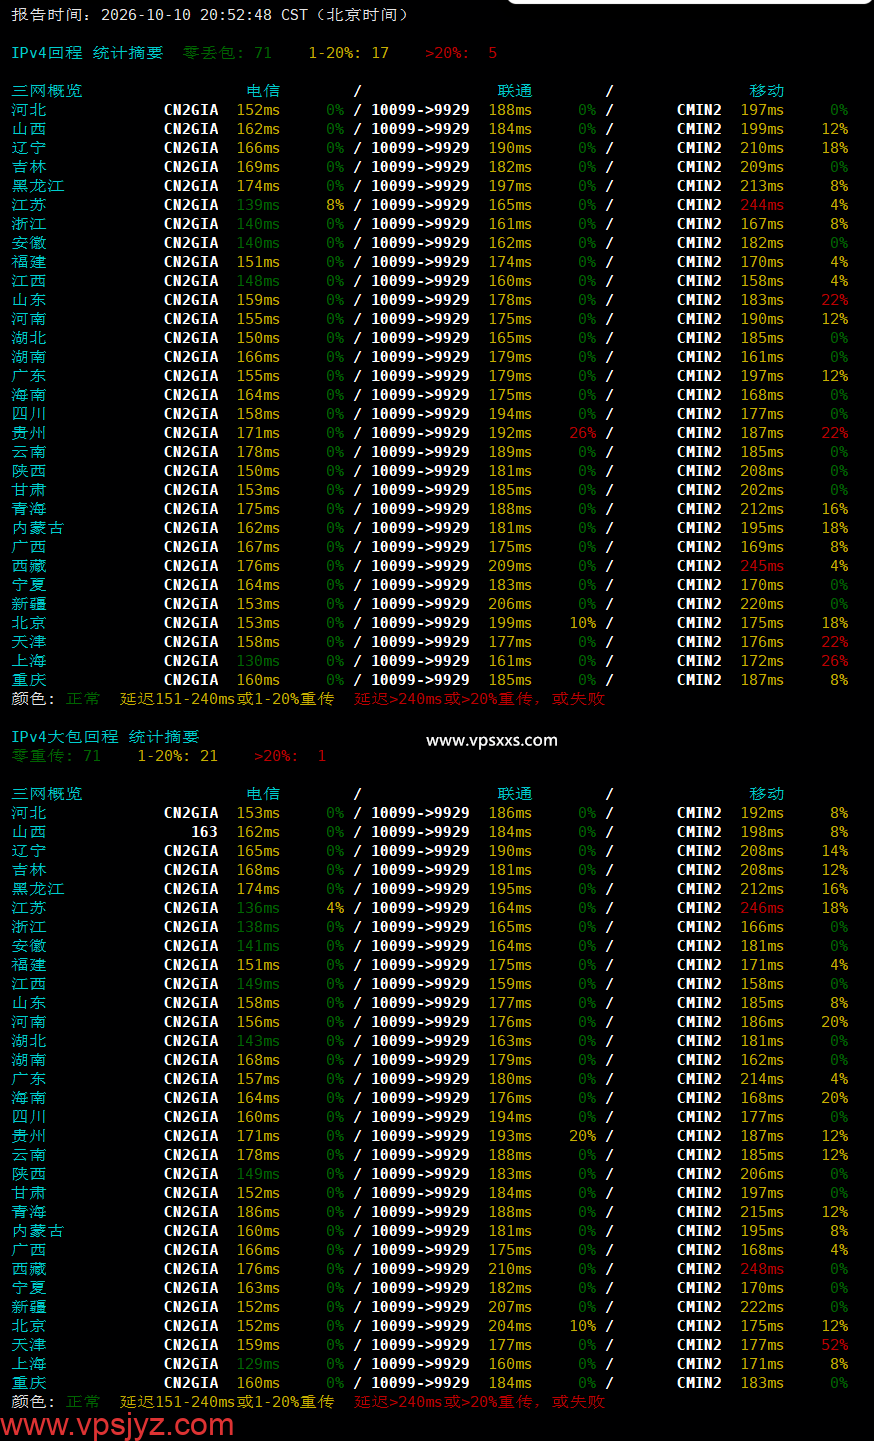Screen dimensions: 874x1441
Task: Click the red '248ms' latency in 西藏 row
Action: pyautogui.click(x=762, y=1269)
